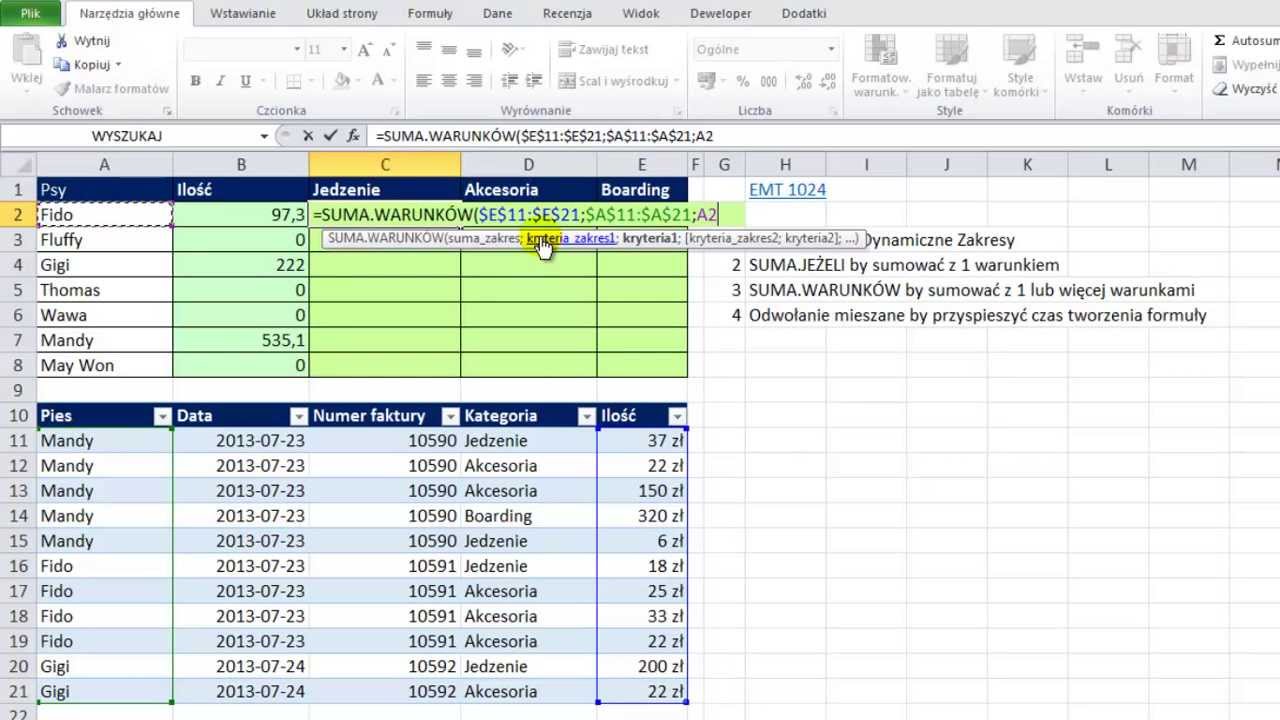Click the Autosumowanie sigma icon
The width and height of the screenshot is (1280, 720).
tap(1220, 41)
